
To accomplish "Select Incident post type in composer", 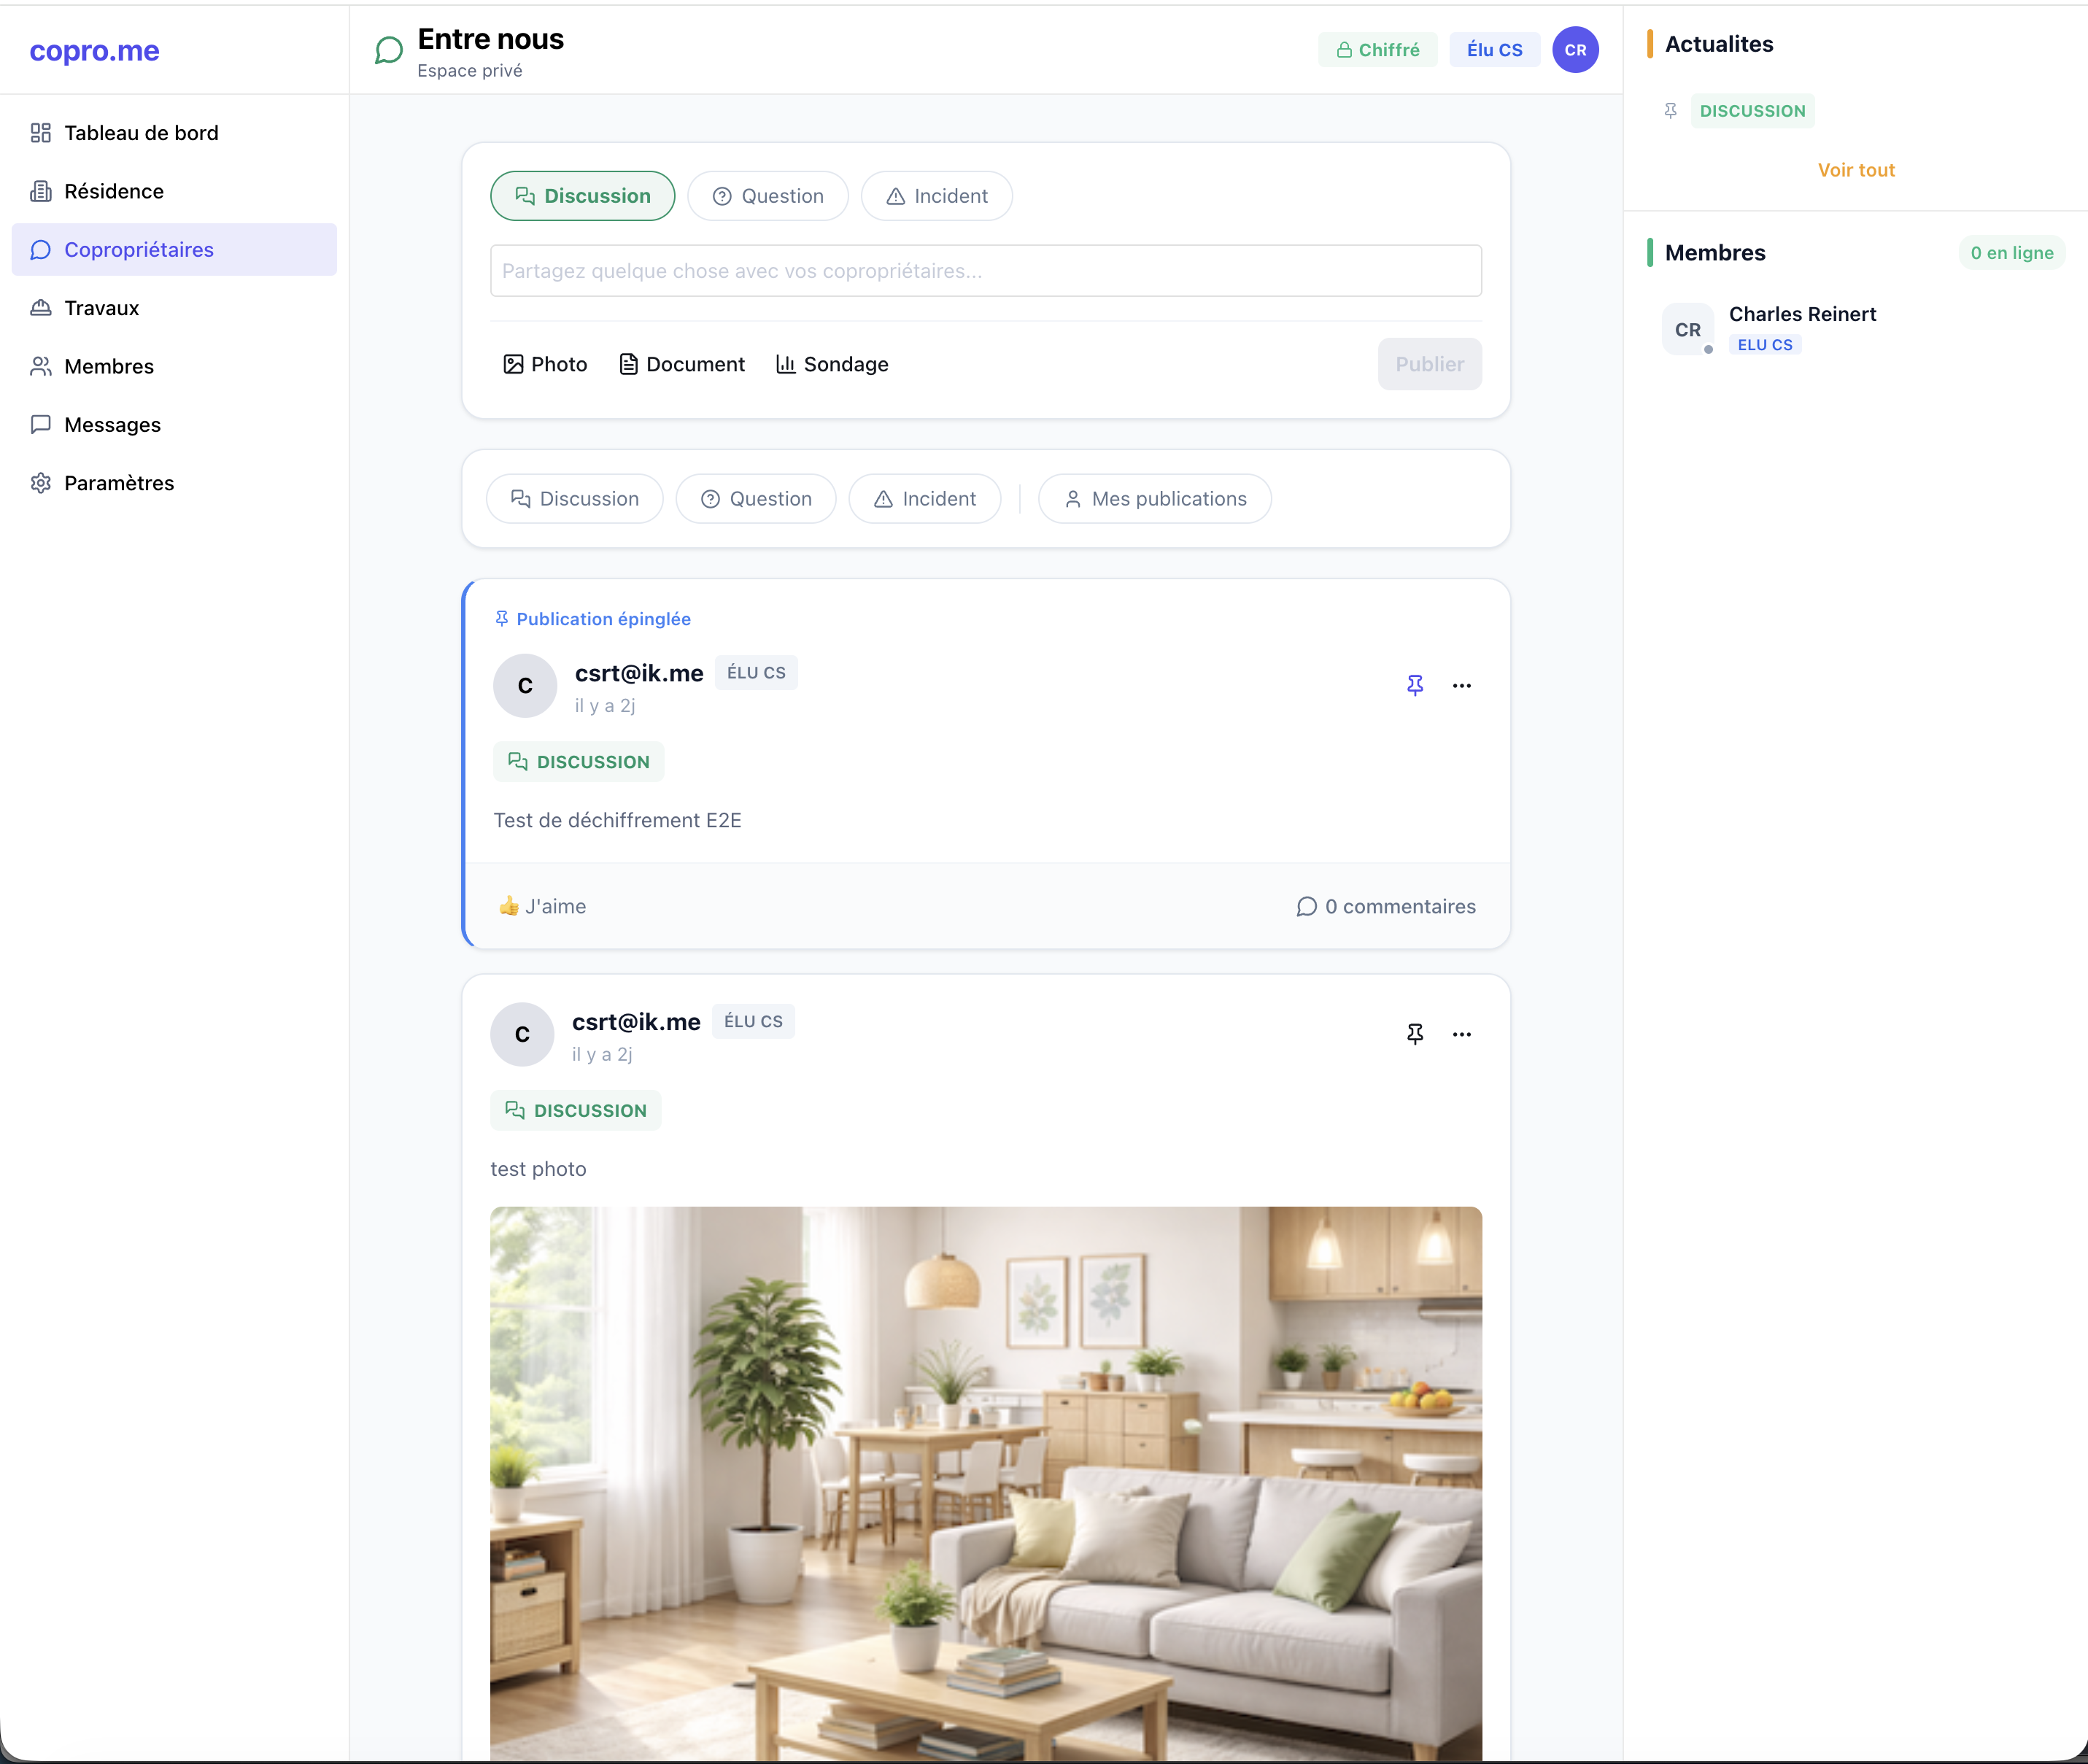I will pos(936,196).
